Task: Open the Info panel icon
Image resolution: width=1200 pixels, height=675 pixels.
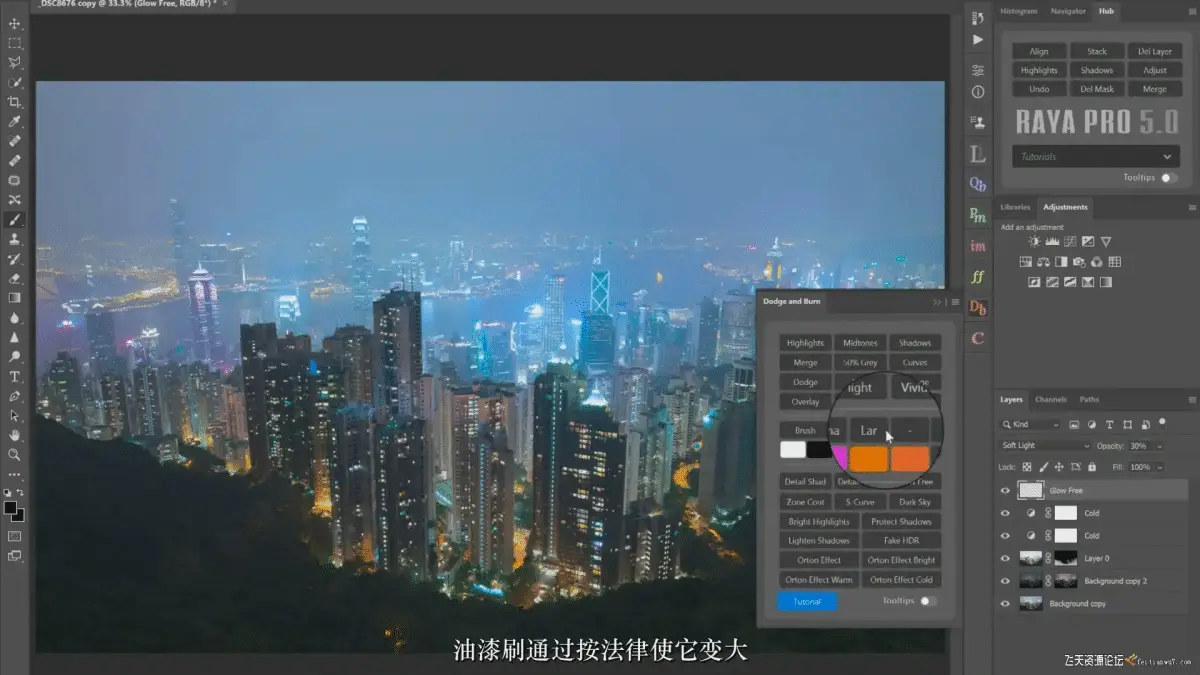Action: pos(978,92)
